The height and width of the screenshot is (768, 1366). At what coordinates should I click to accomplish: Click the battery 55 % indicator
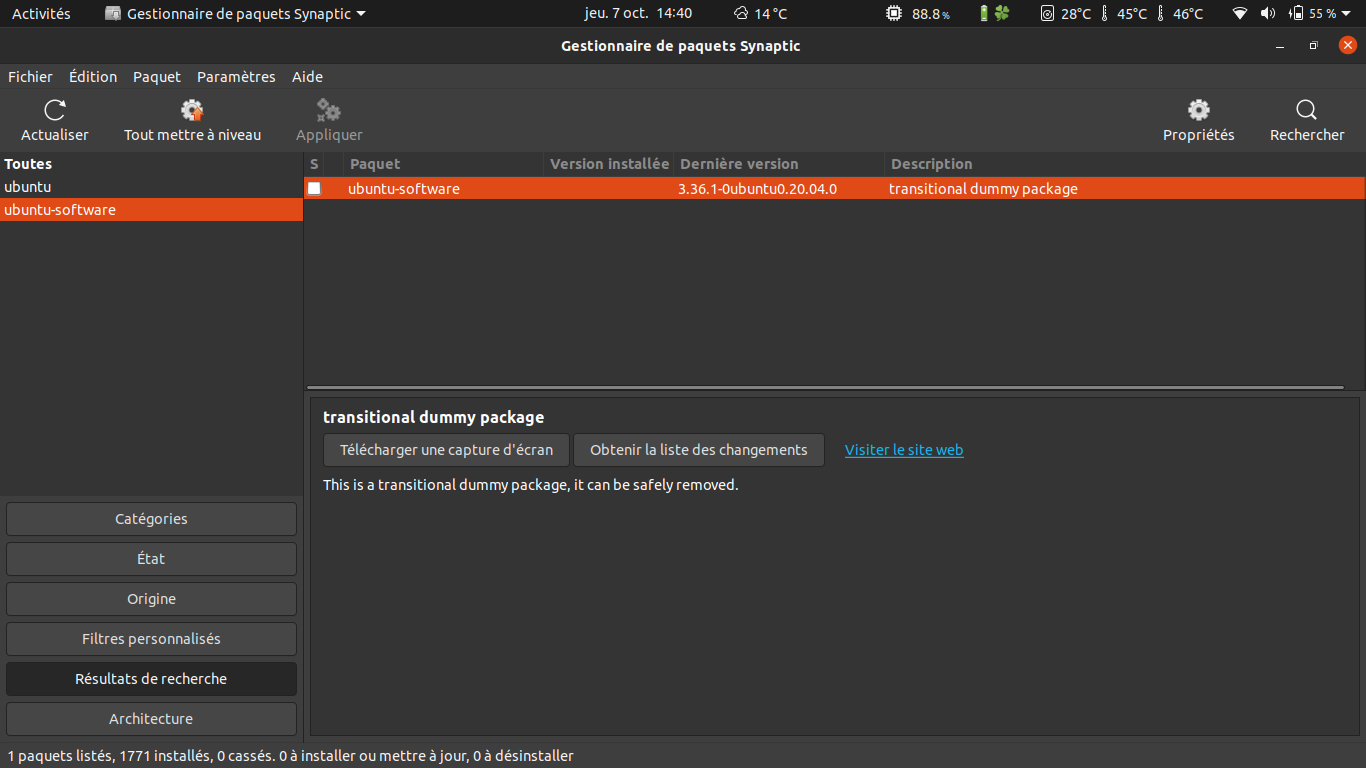(x=1312, y=14)
